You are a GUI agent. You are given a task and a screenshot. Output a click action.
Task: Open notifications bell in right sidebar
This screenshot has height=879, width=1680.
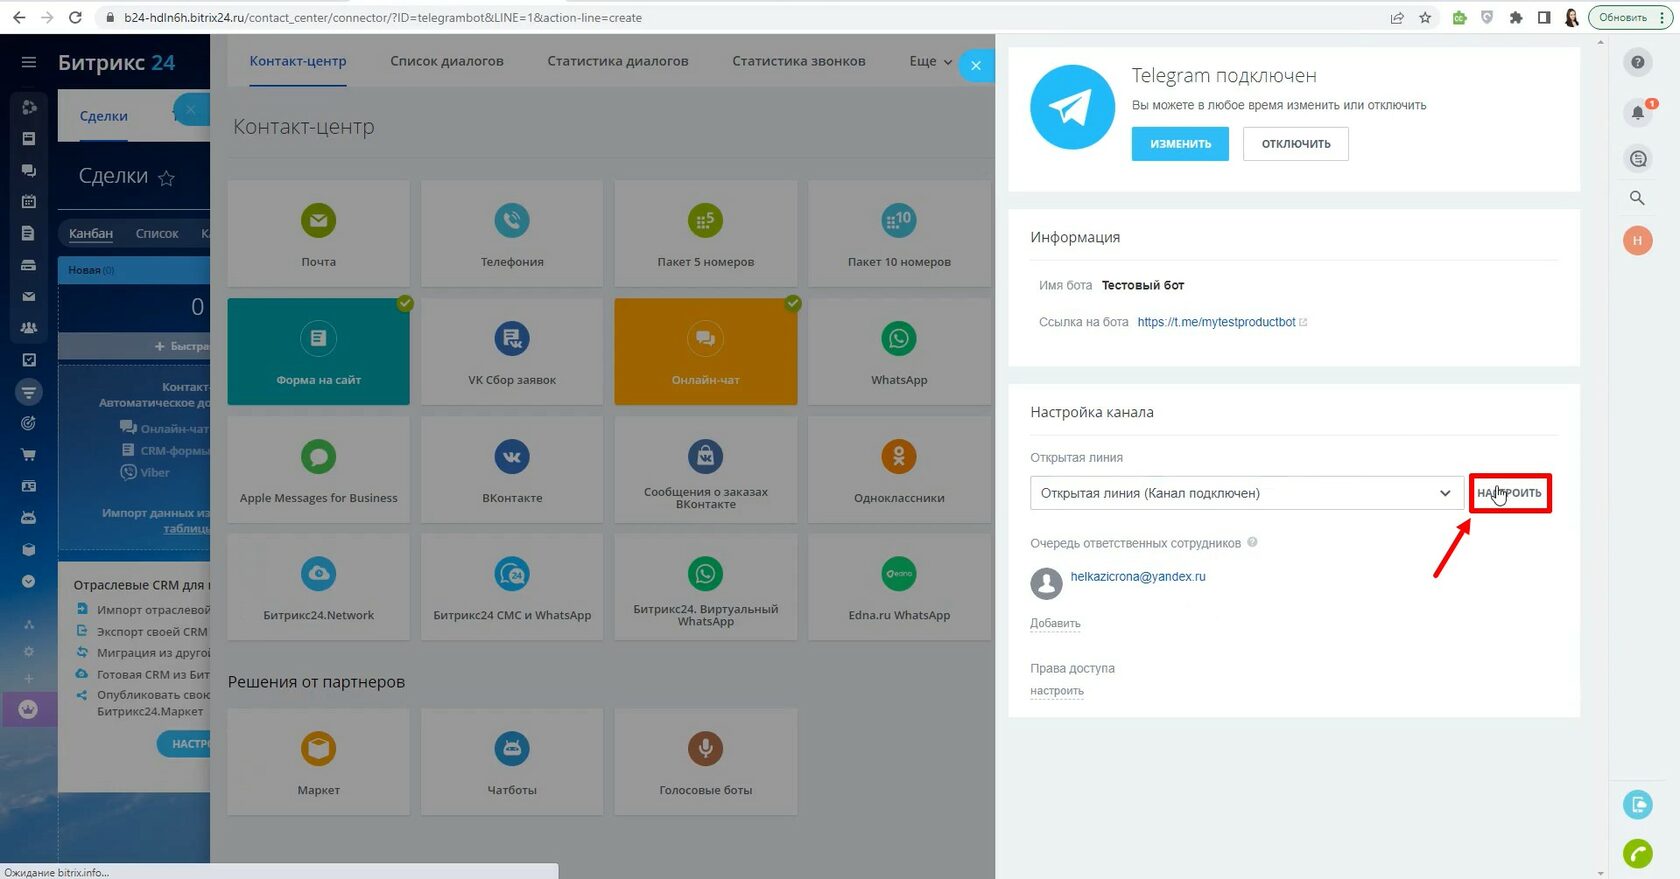pos(1637,112)
